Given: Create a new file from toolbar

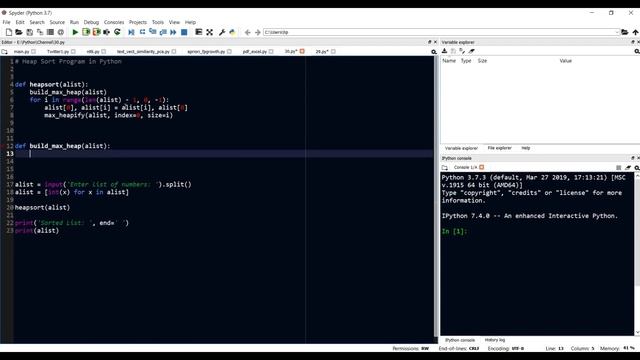Looking at the screenshot, I should 9,32.
